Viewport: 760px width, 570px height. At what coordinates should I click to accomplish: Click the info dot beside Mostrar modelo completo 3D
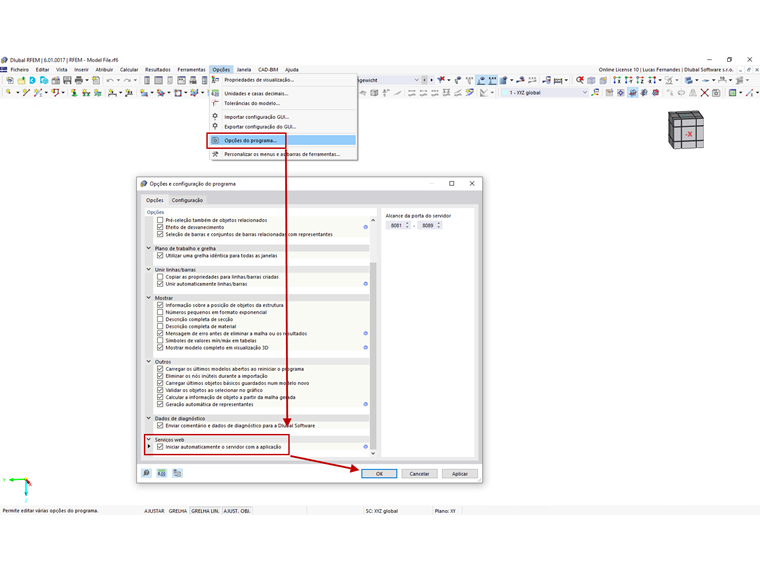tap(365, 348)
